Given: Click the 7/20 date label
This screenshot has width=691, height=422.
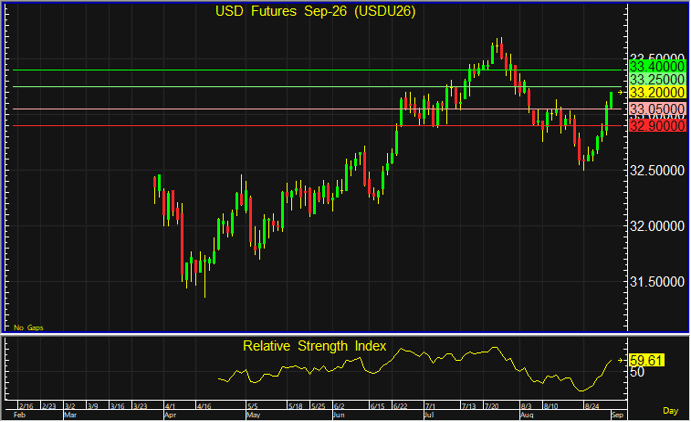Looking at the screenshot, I should (x=492, y=406).
